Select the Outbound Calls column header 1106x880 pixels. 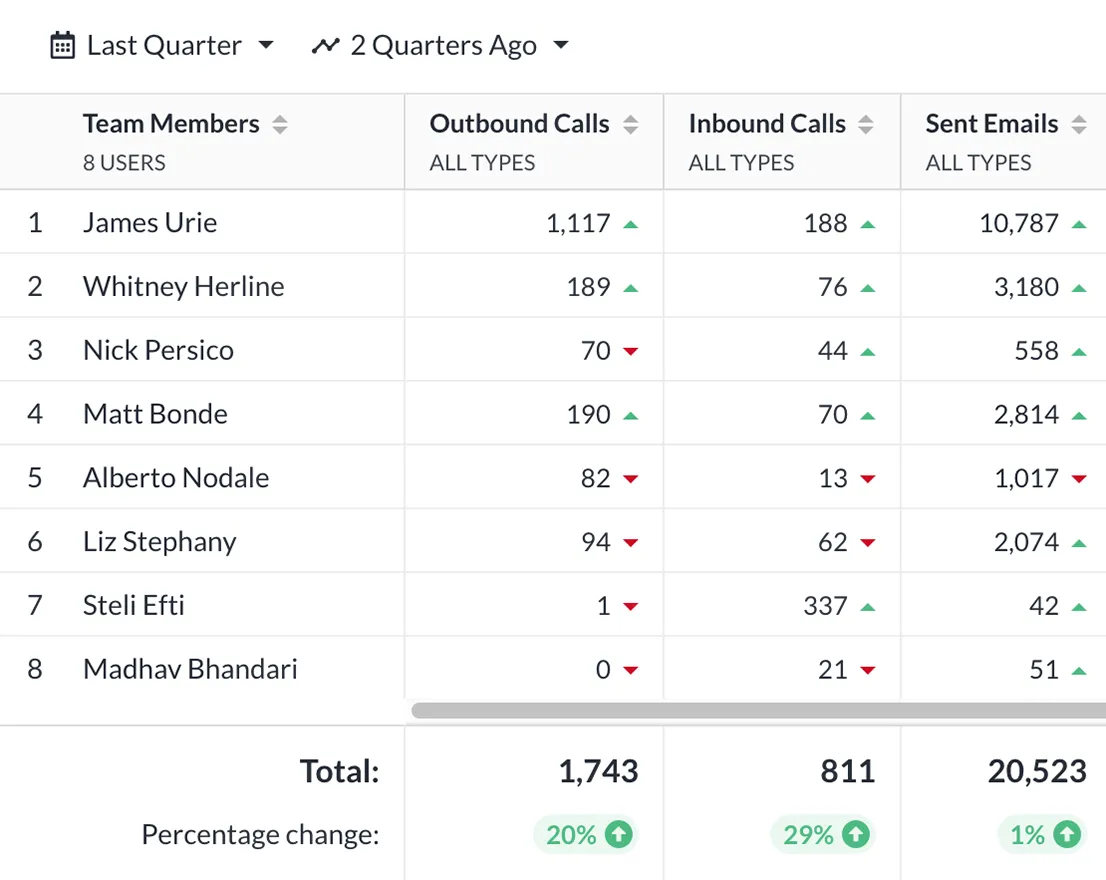click(x=519, y=123)
